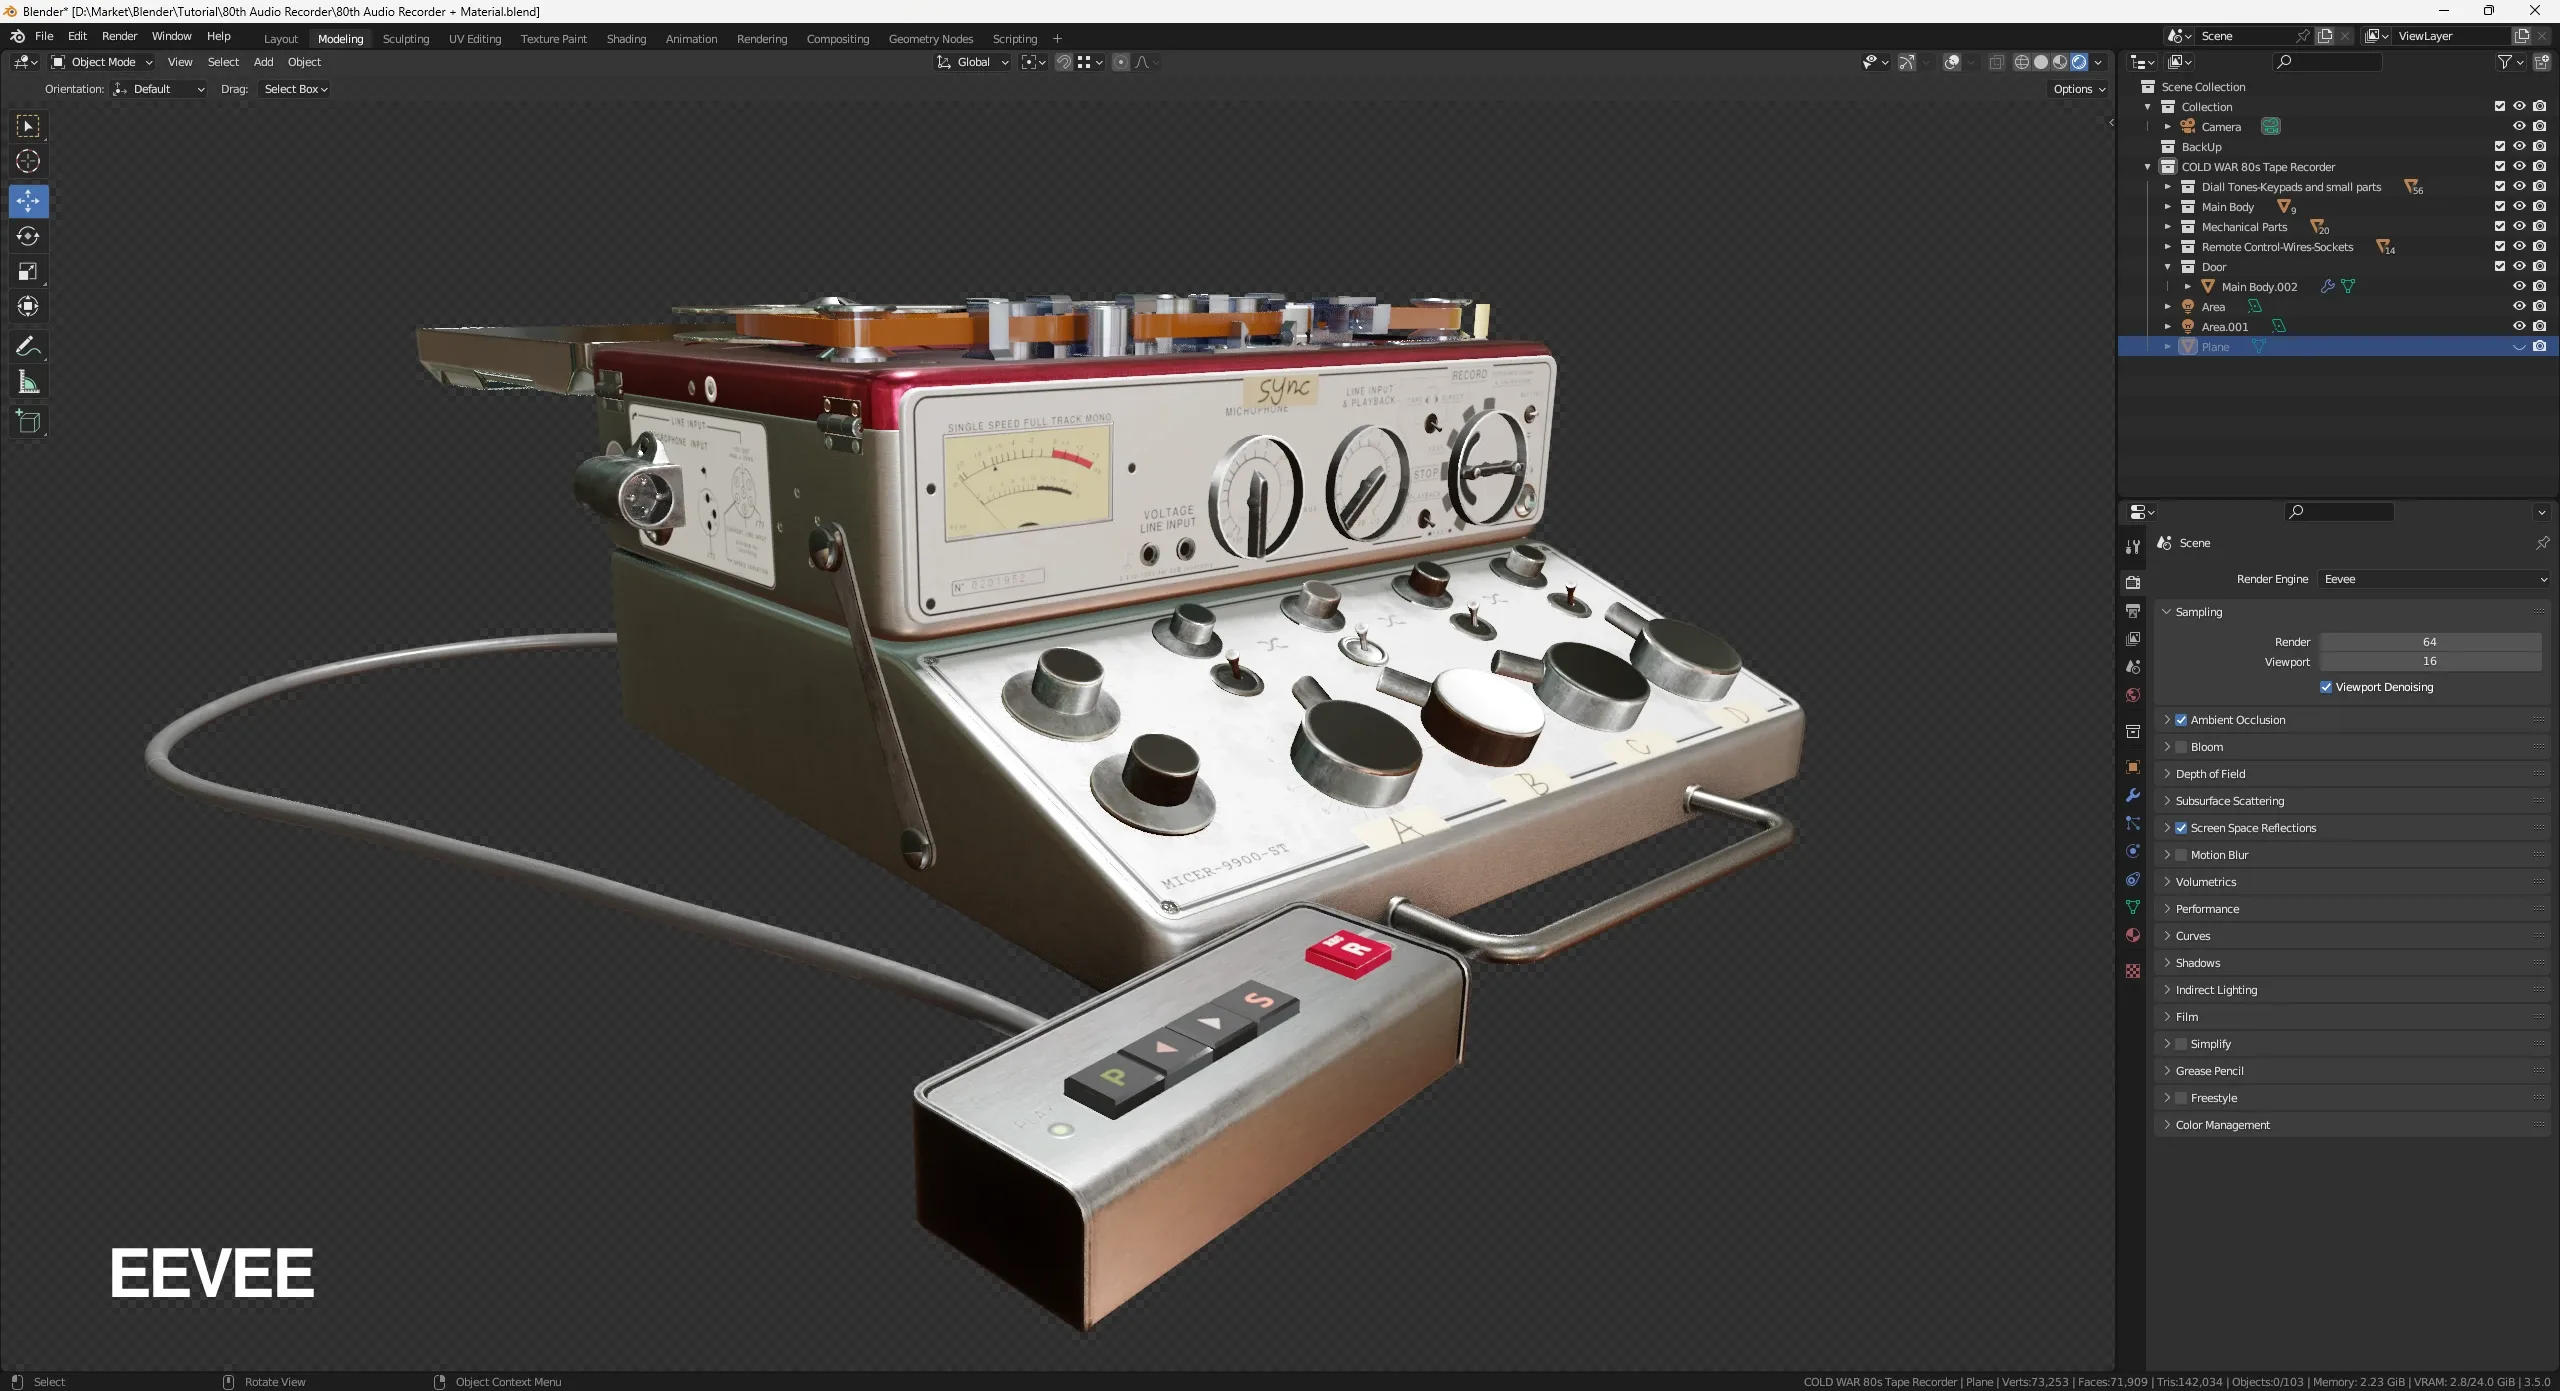Select the Annotate tool
The image size is (2560, 1391).
pyautogui.click(x=28, y=346)
